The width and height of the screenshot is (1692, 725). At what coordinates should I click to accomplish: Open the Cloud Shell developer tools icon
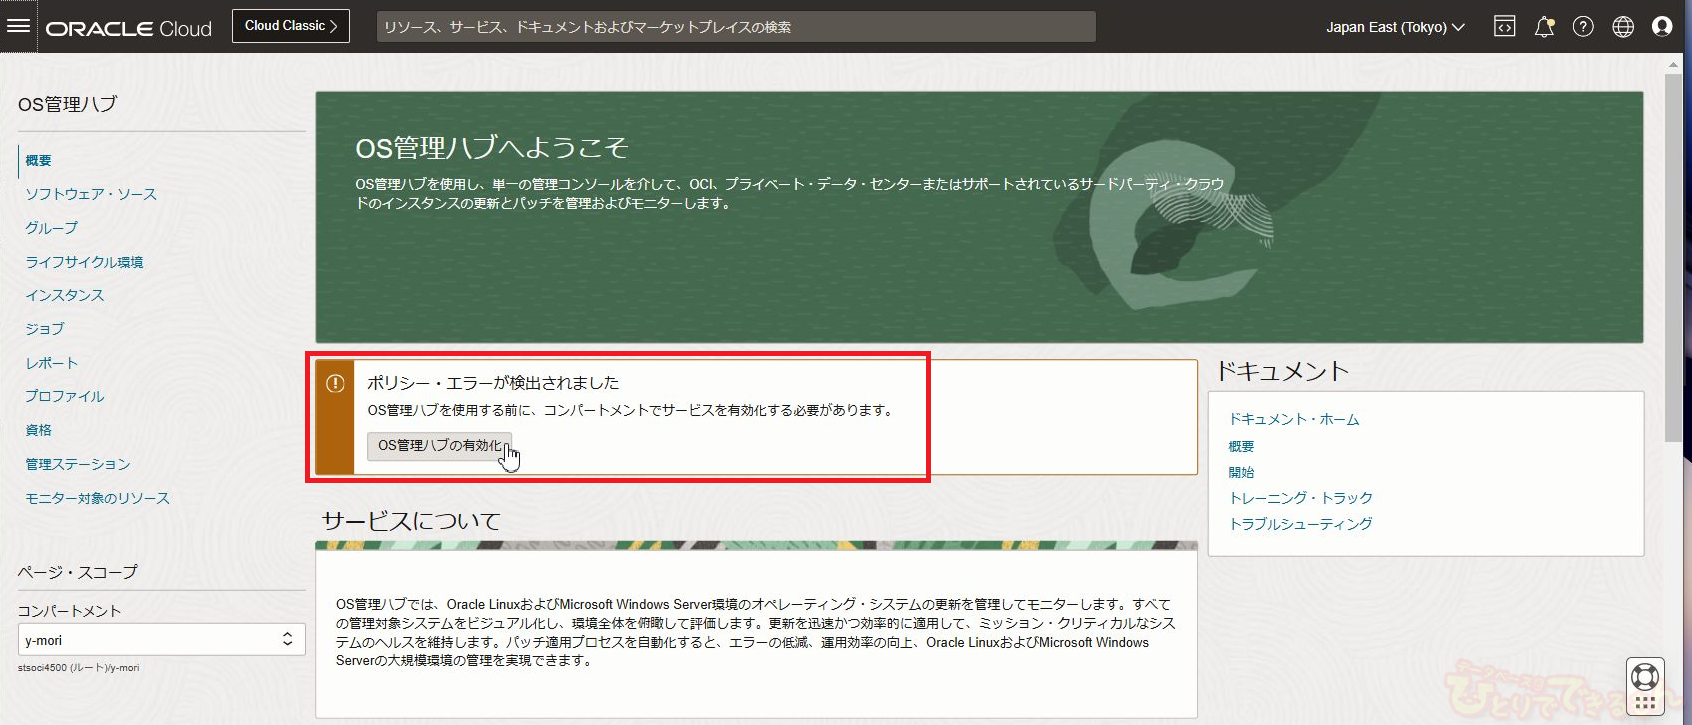point(1505,27)
